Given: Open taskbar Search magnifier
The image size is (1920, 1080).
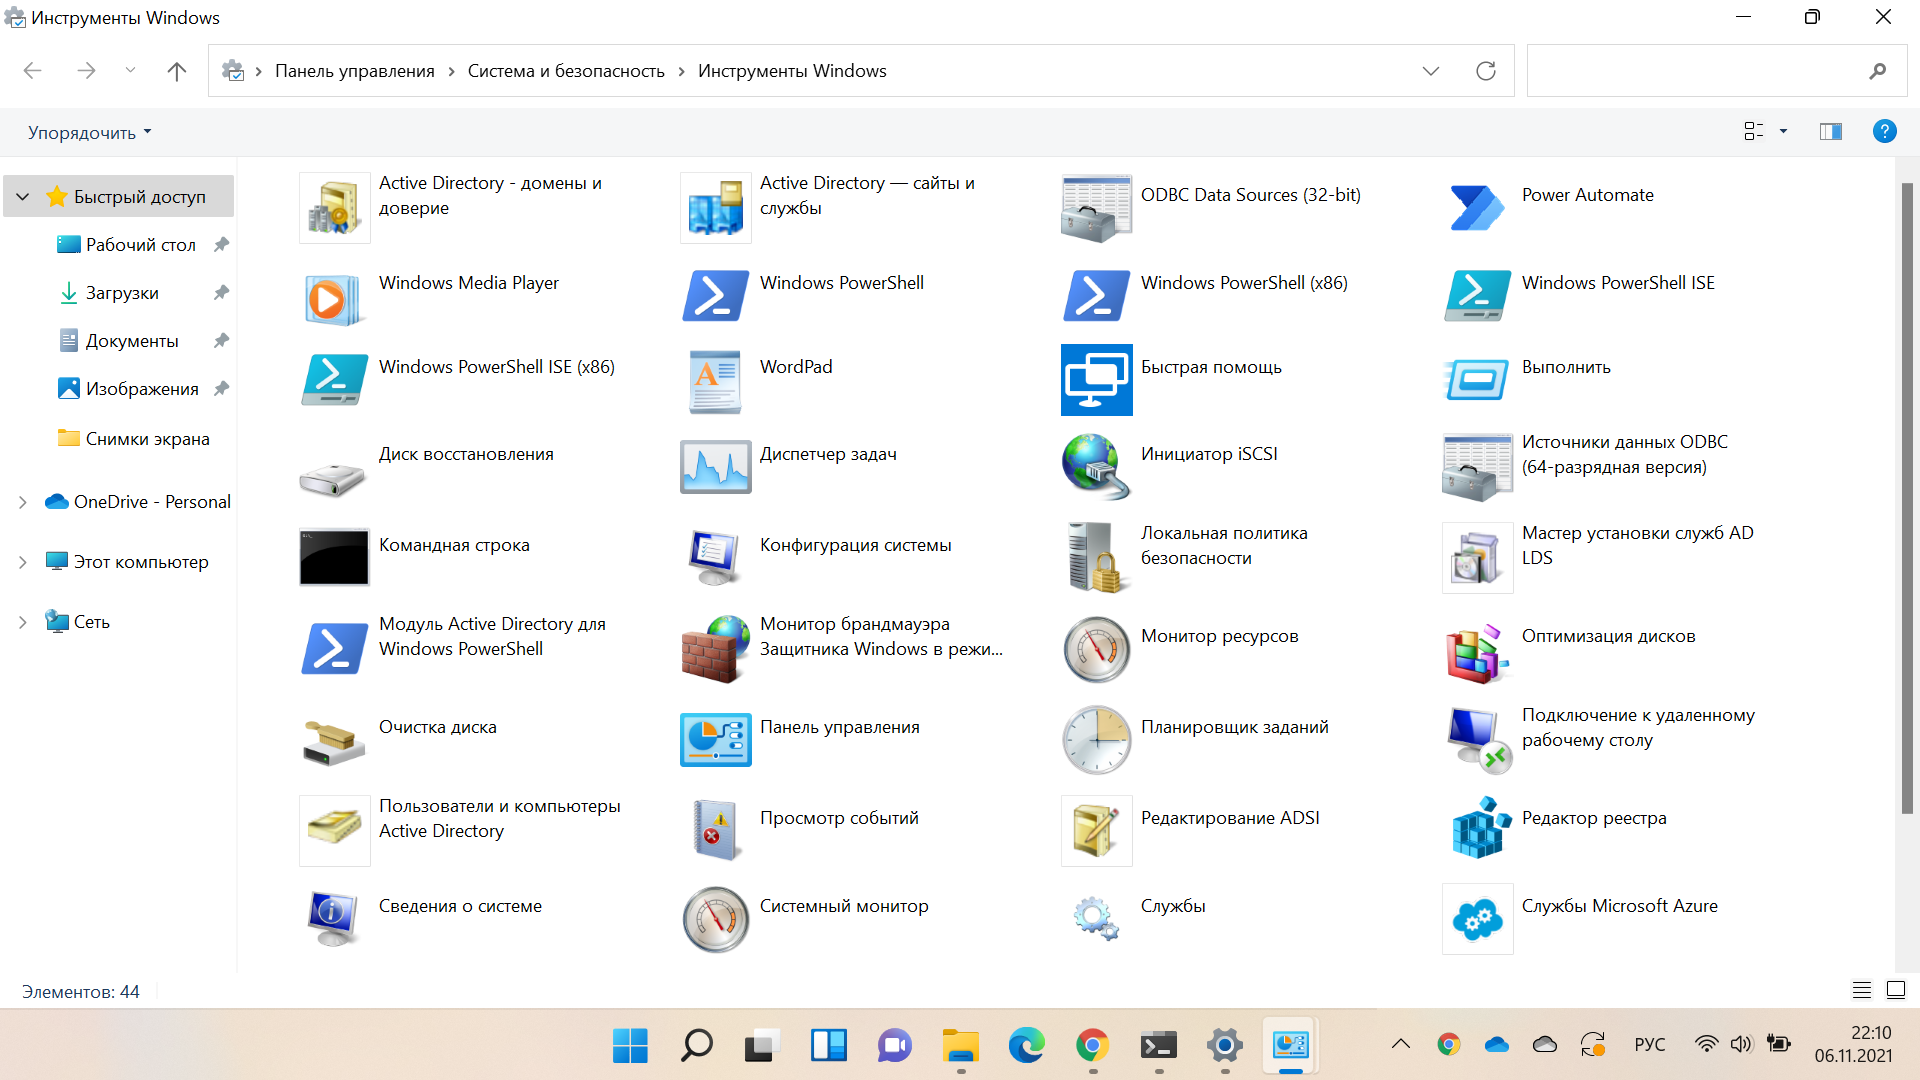Looking at the screenshot, I should [696, 1045].
